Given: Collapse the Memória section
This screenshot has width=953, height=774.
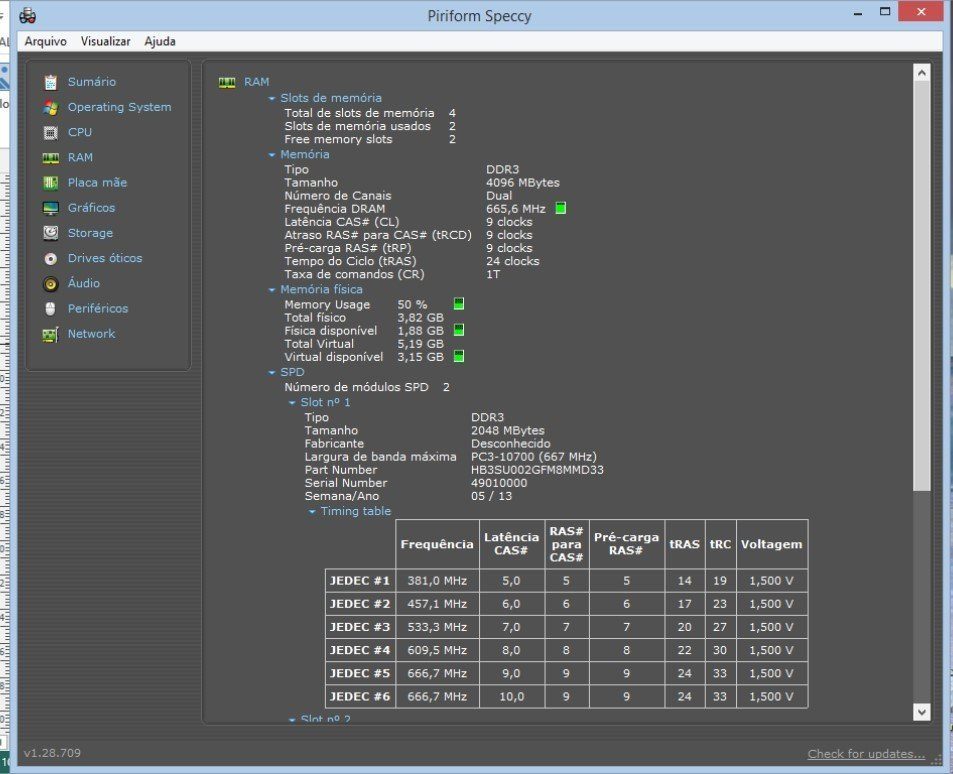Looking at the screenshot, I should (272, 155).
